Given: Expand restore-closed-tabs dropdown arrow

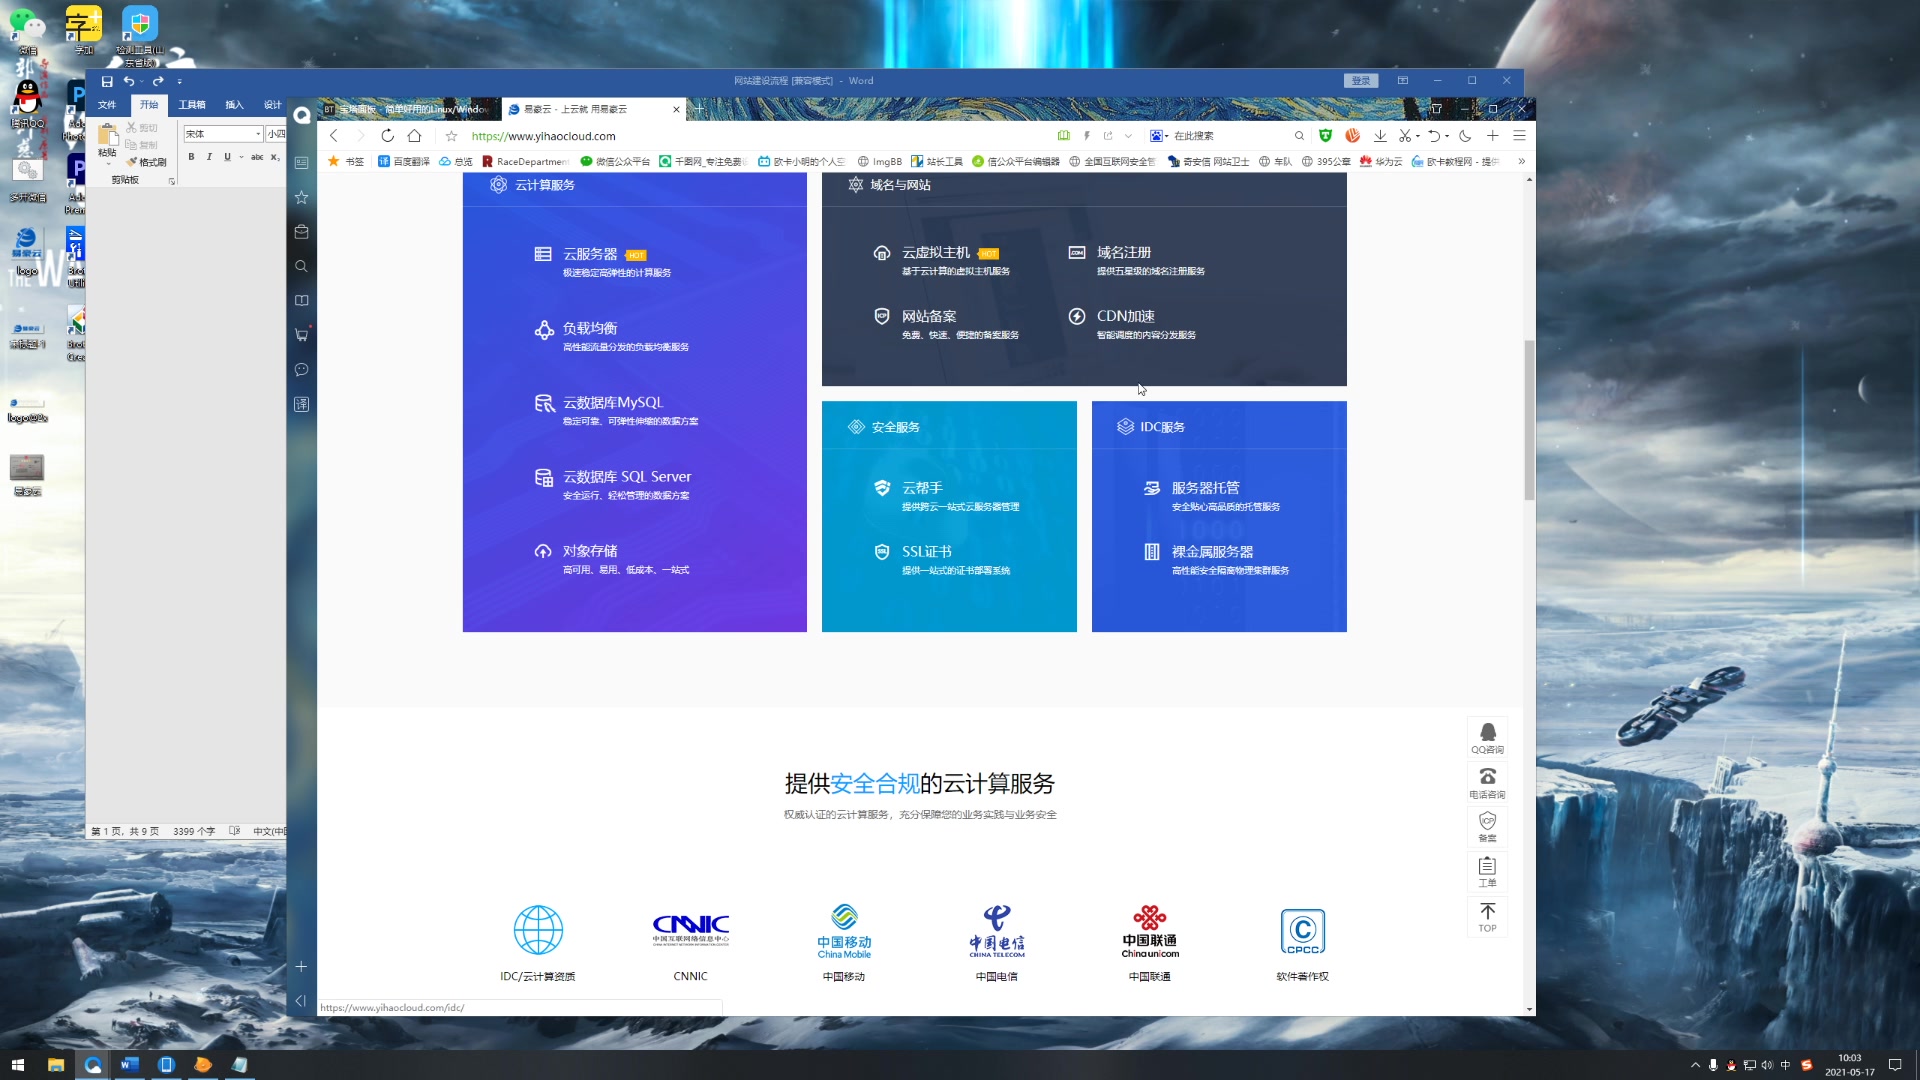Looking at the screenshot, I should (1446, 136).
